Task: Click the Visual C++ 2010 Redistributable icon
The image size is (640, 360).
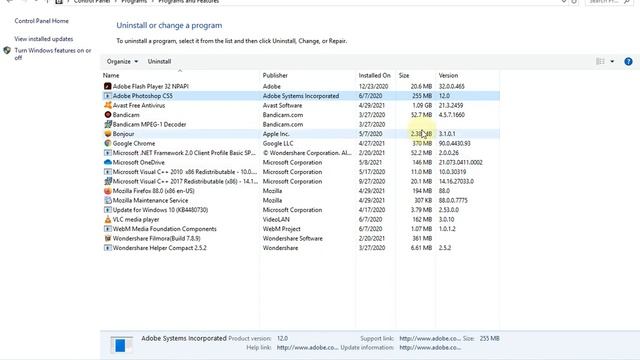Action: (x=108, y=172)
